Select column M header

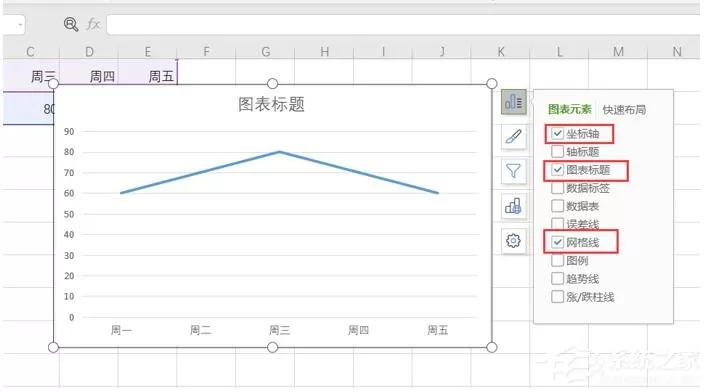click(618, 52)
